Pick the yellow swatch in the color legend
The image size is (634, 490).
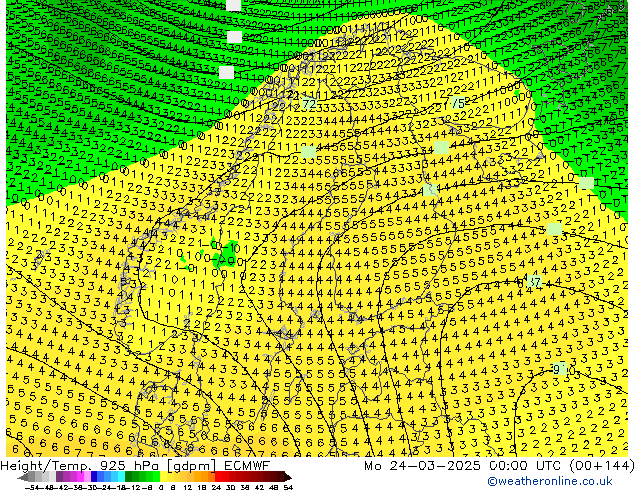click(x=163, y=477)
